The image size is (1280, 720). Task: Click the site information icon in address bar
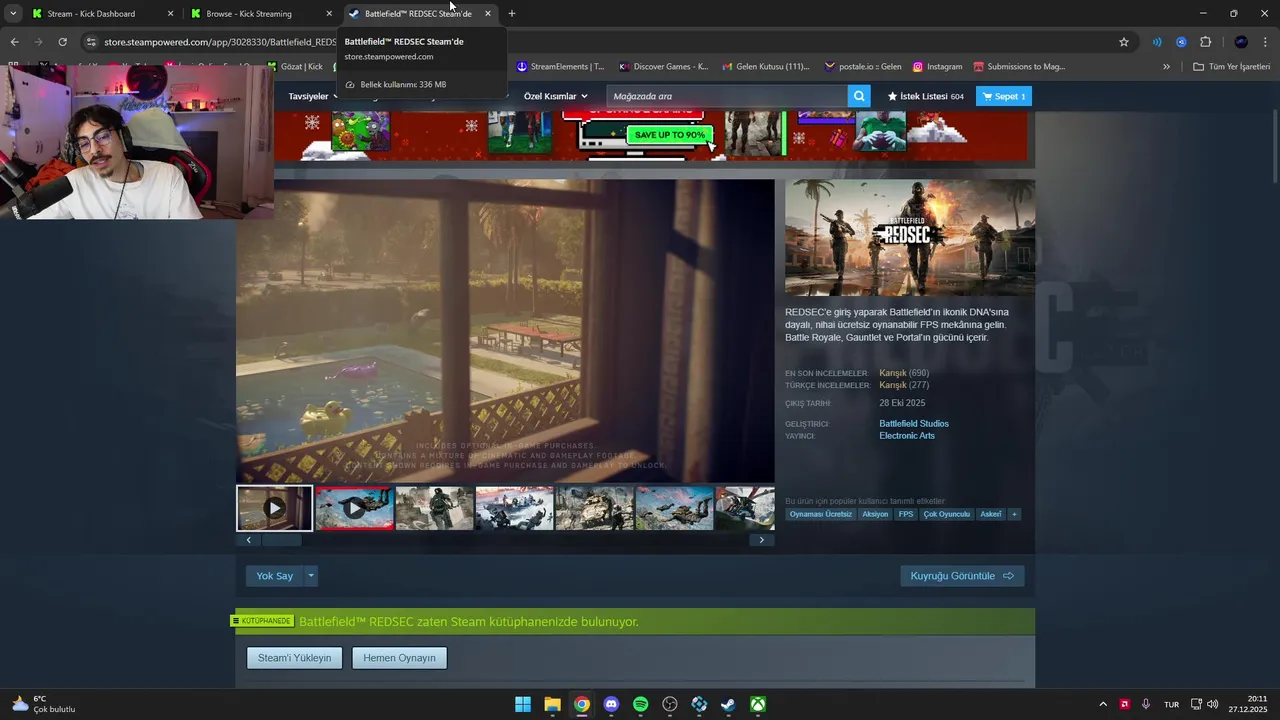(91, 42)
